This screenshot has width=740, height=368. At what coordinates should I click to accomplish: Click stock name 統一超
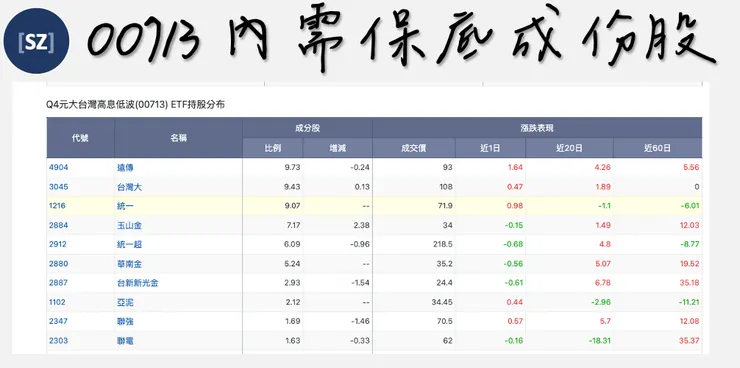coord(129,244)
